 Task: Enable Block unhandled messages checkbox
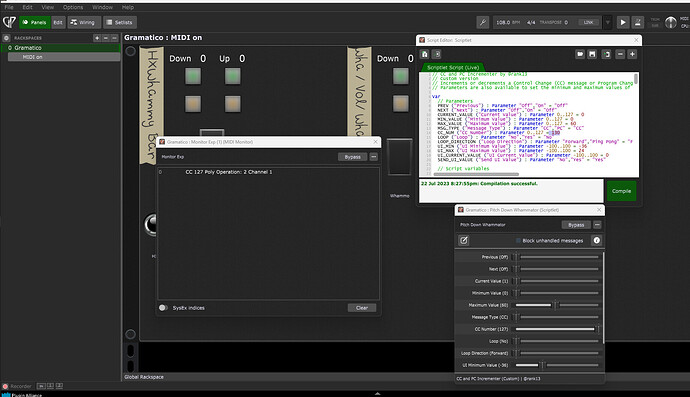(x=518, y=241)
